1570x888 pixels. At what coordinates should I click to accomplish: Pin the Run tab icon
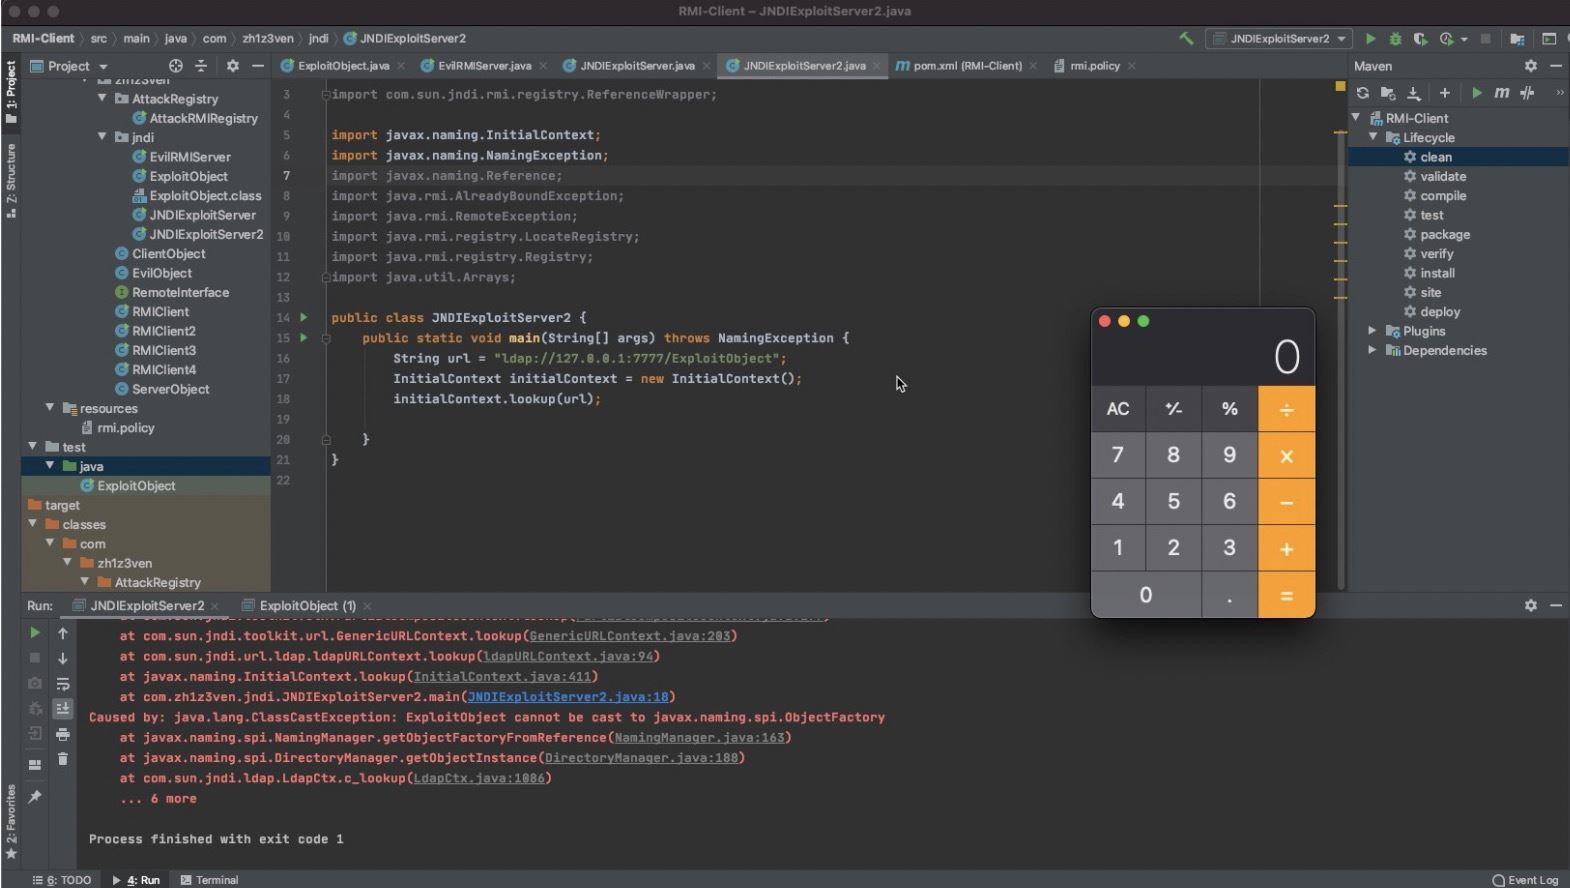point(35,797)
